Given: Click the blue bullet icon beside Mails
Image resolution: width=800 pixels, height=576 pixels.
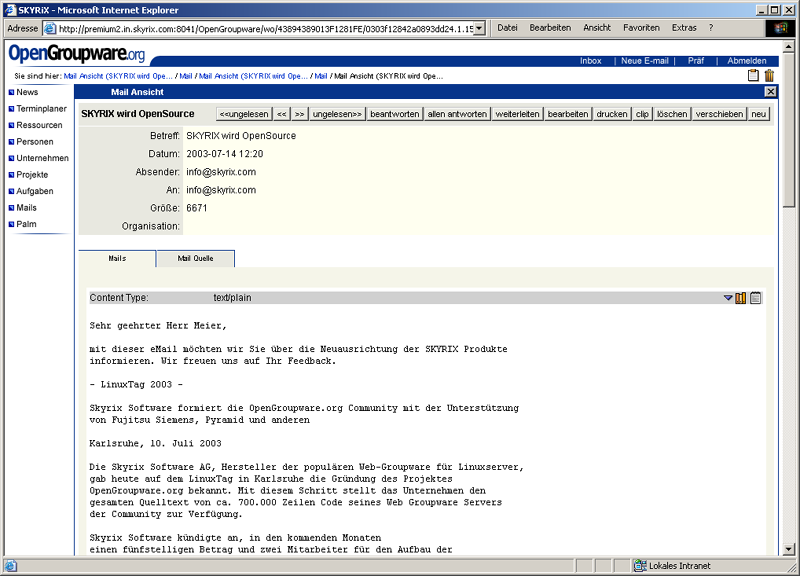Looking at the screenshot, I should pos(11,208).
